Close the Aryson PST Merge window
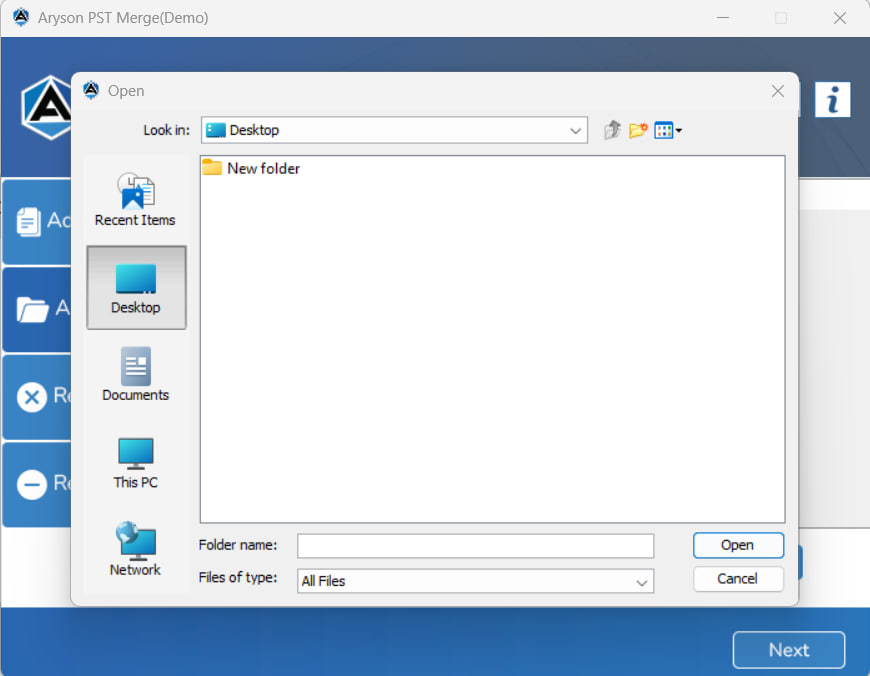870x676 pixels. point(839,18)
